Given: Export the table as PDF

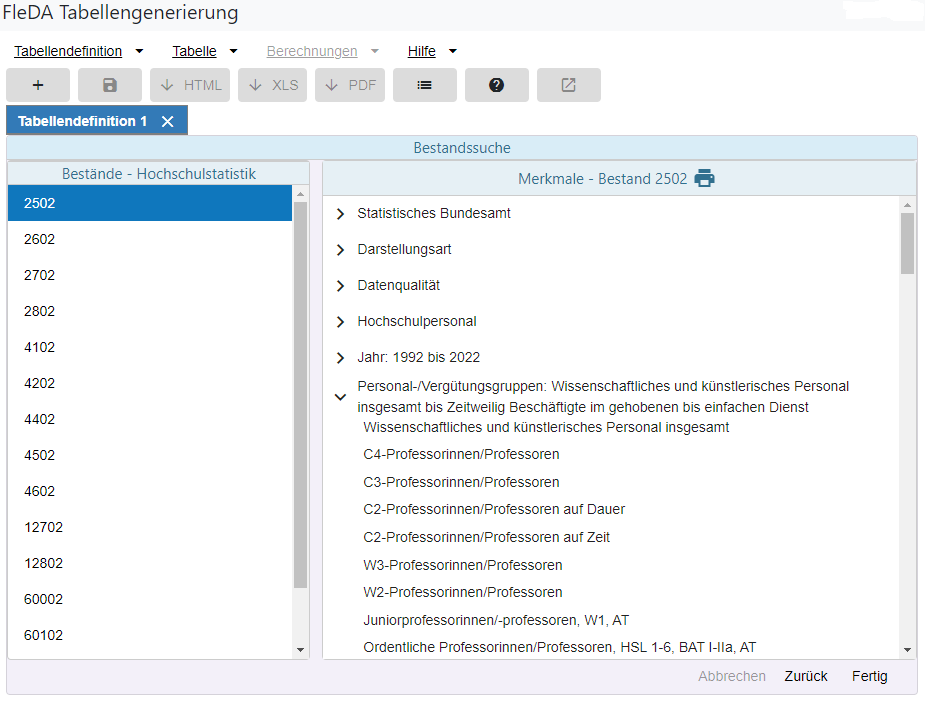Looking at the screenshot, I should [x=350, y=85].
